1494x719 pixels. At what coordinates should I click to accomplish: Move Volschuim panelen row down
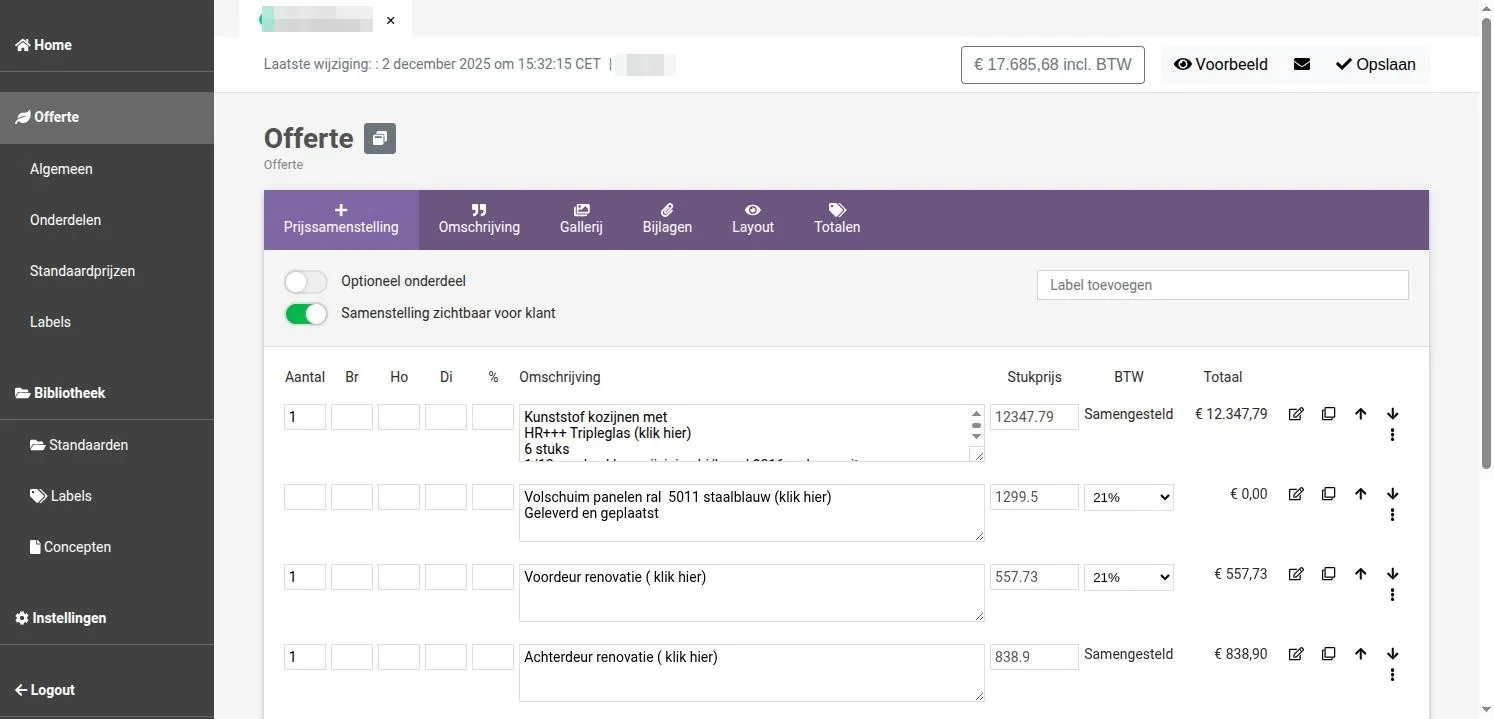click(x=1392, y=494)
